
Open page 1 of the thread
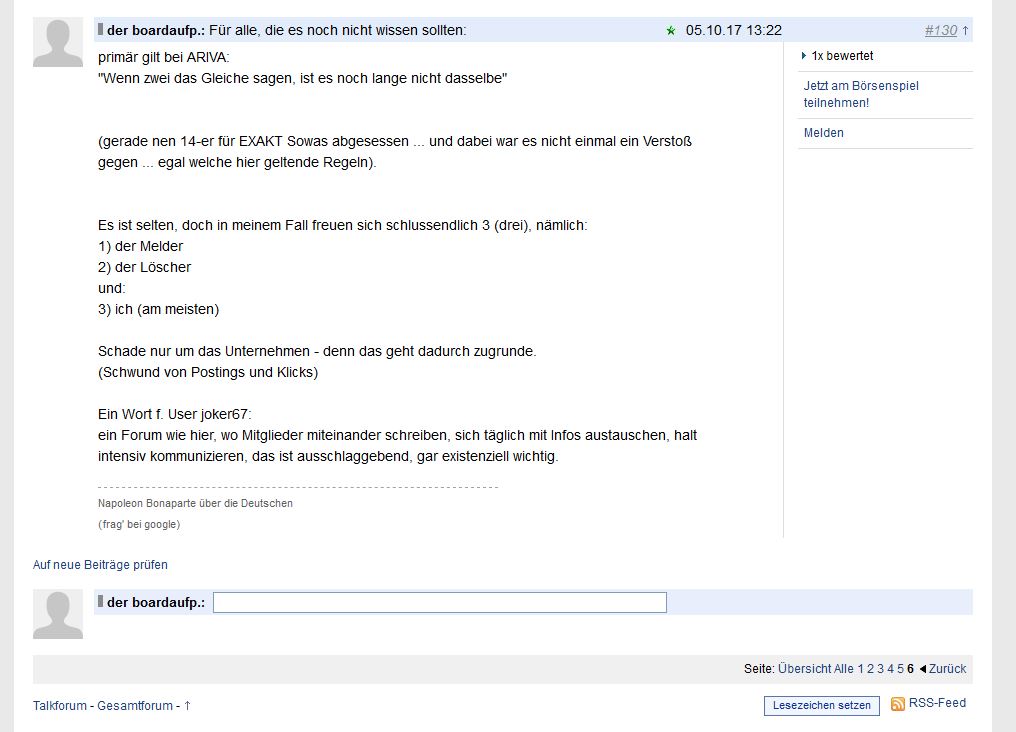tap(861, 669)
